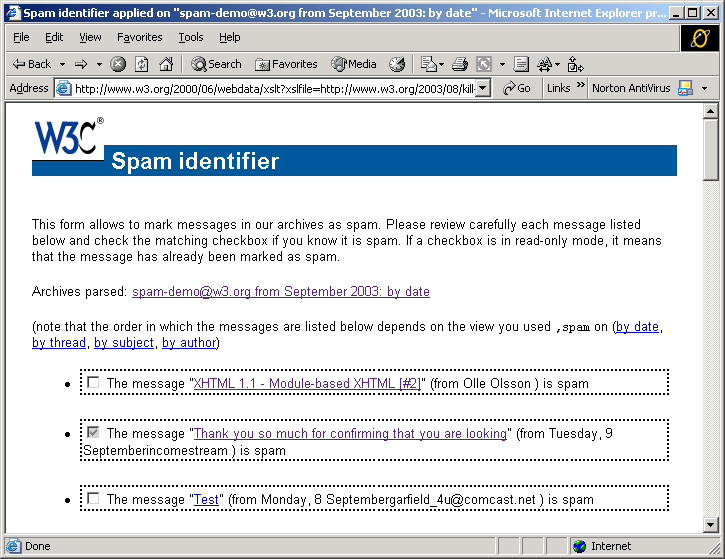Open the Favorites pane from the toolbar
The image size is (725, 559).
[286, 64]
